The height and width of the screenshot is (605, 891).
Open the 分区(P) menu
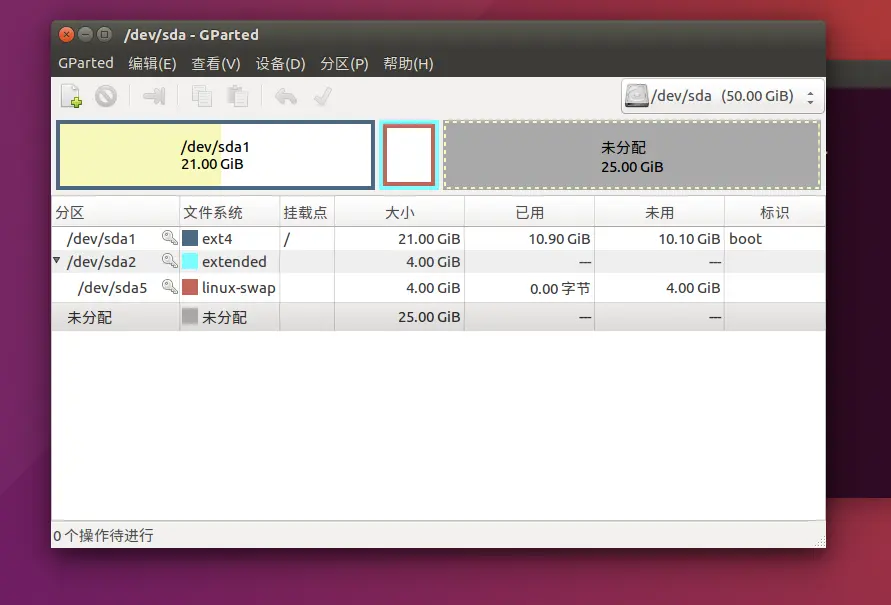pyautogui.click(x=344, y=63)
